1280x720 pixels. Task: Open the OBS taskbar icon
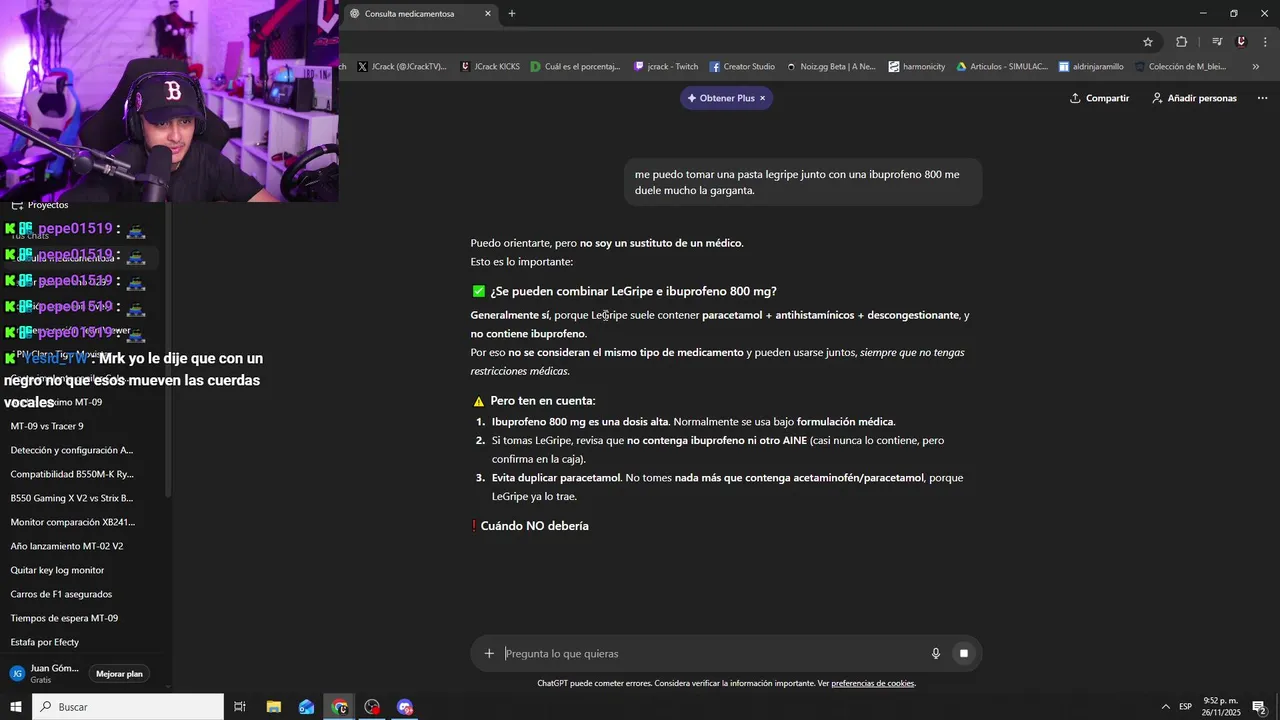(x=372, y=707)
